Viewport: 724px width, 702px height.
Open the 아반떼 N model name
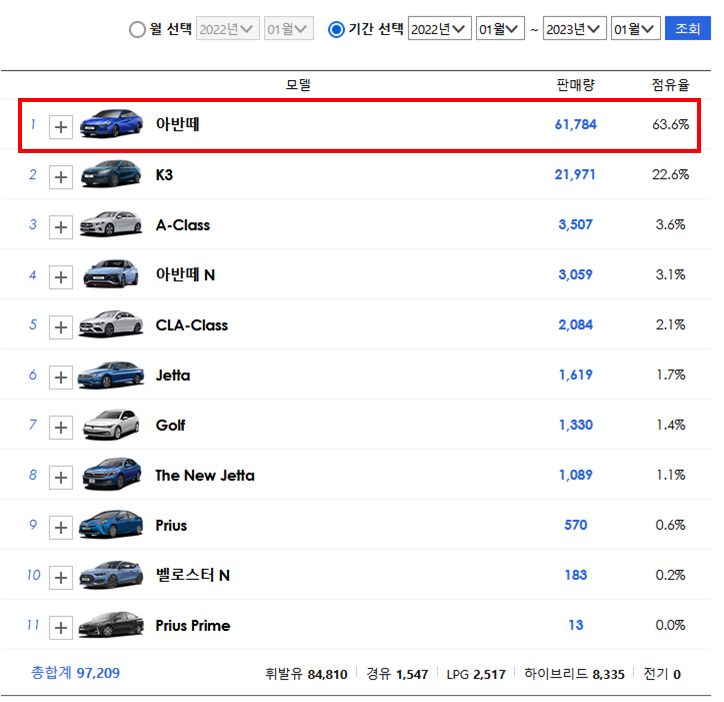coord(186,275)
